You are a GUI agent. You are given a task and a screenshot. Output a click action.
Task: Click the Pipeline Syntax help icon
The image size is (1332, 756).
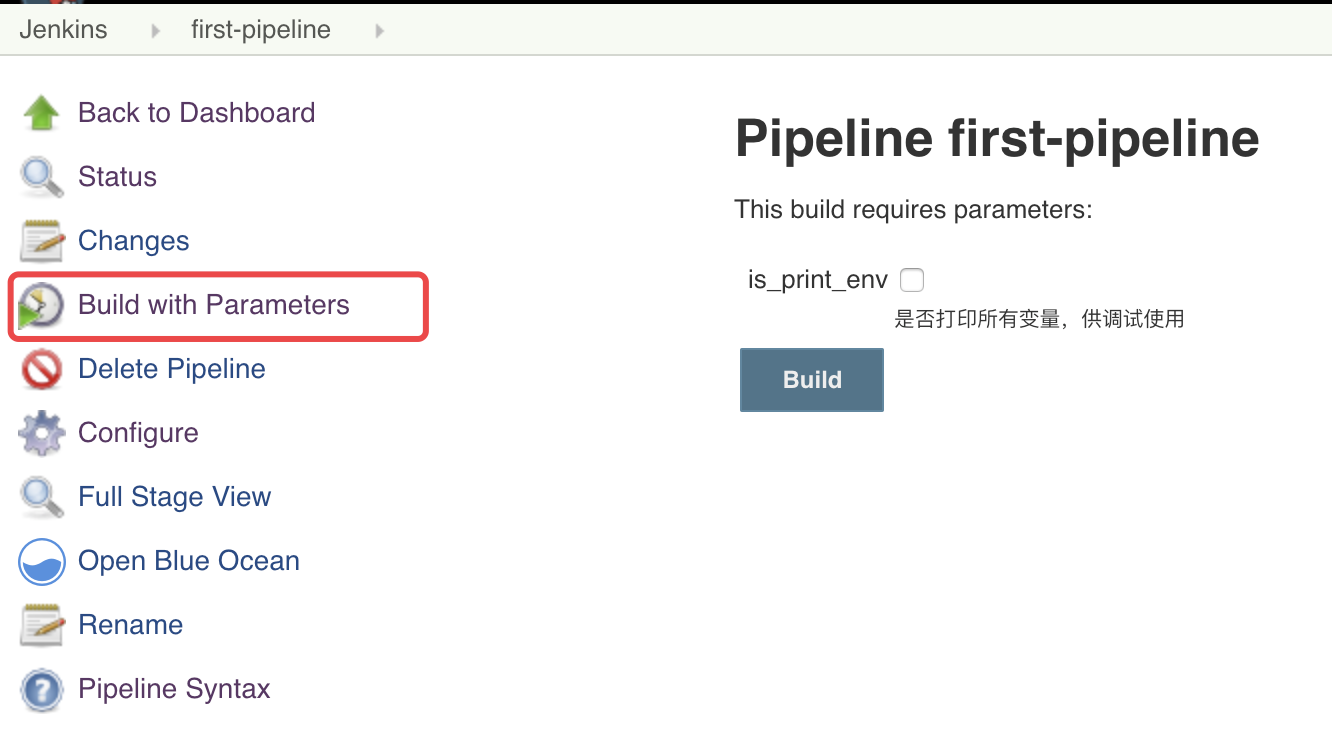tap(41, 689)
